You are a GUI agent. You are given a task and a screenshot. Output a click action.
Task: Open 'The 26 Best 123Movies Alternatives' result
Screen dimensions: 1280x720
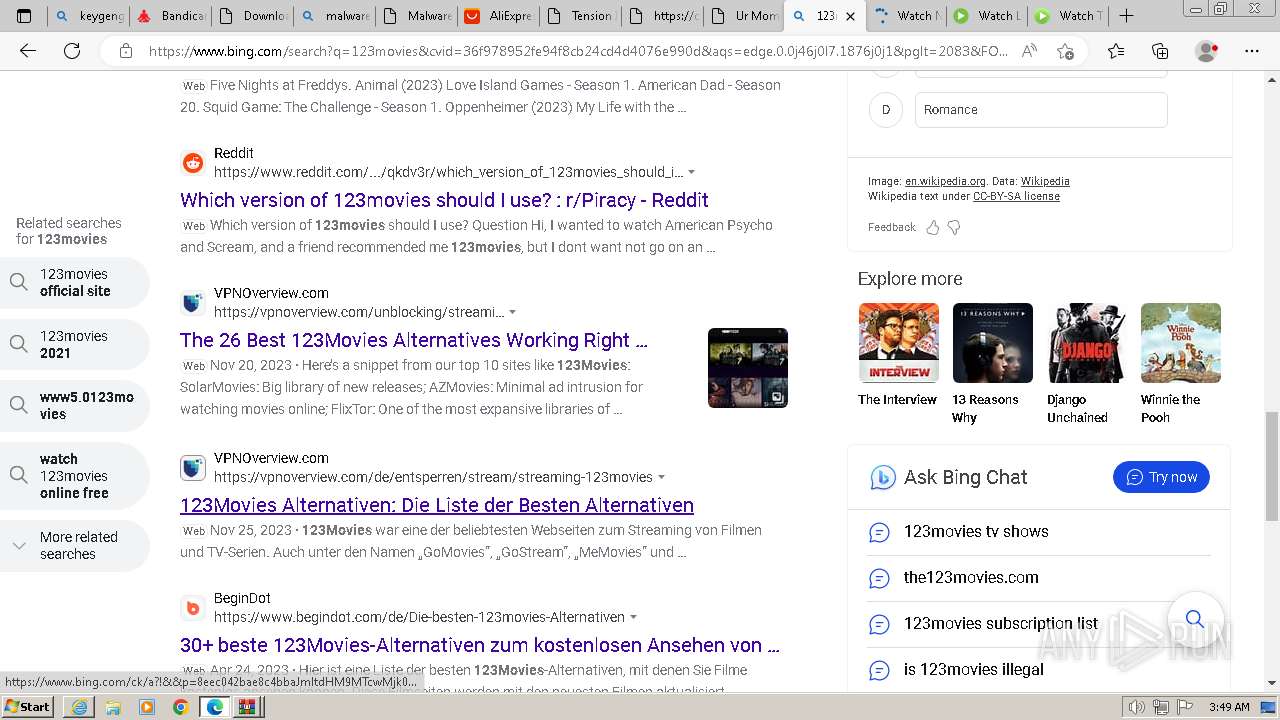tap(414, 340)
